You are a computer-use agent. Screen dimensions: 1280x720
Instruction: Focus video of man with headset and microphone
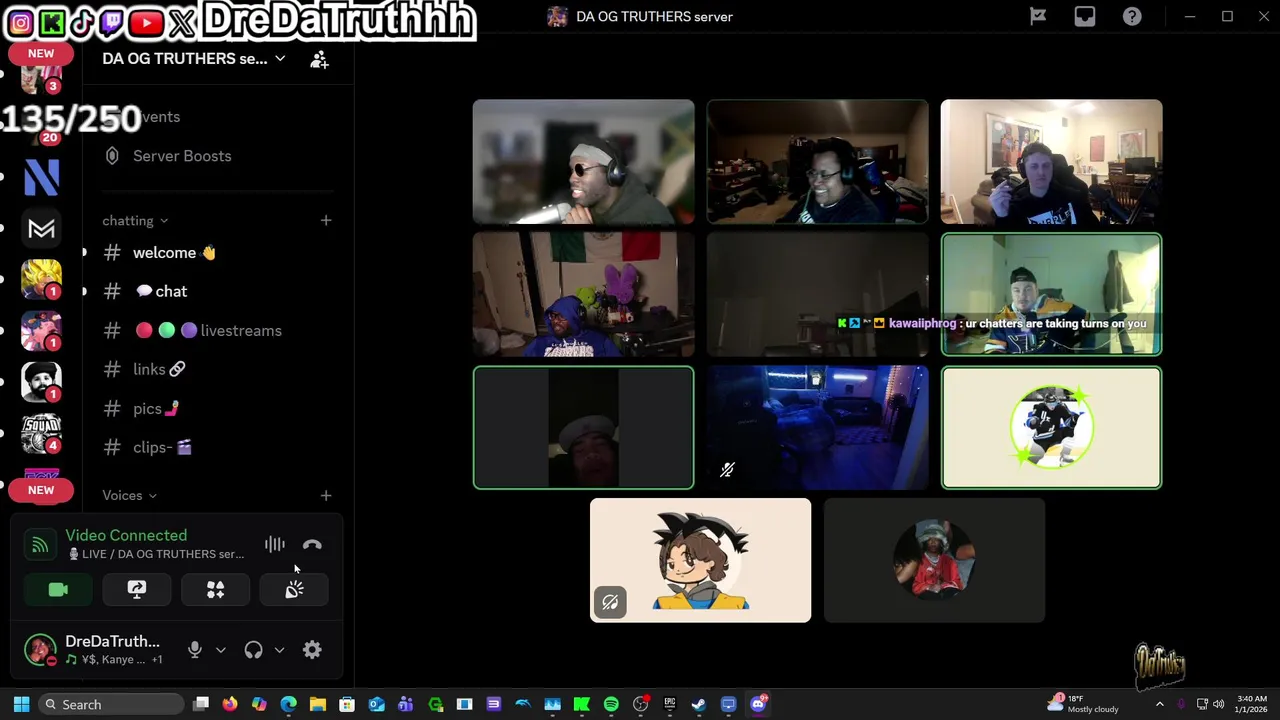[x=583, y=161]
